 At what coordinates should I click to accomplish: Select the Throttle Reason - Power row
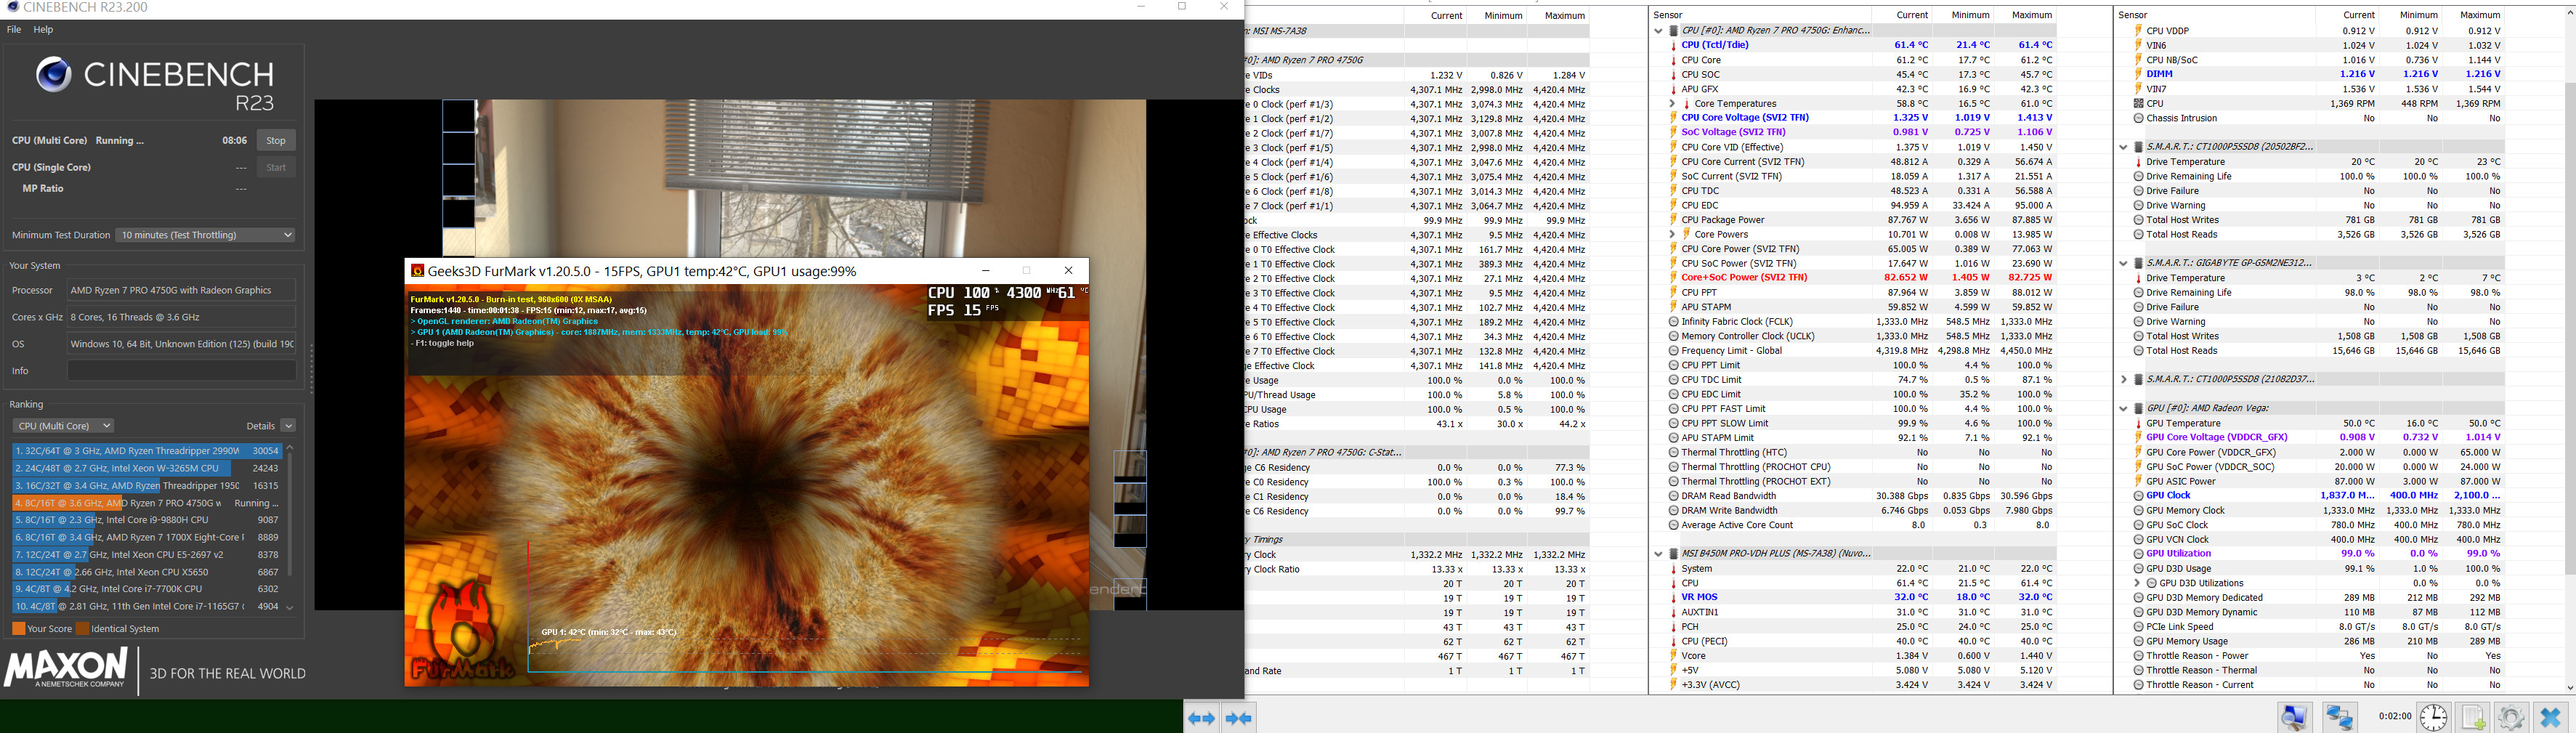pyautogui.click(x=2311, y=656)
